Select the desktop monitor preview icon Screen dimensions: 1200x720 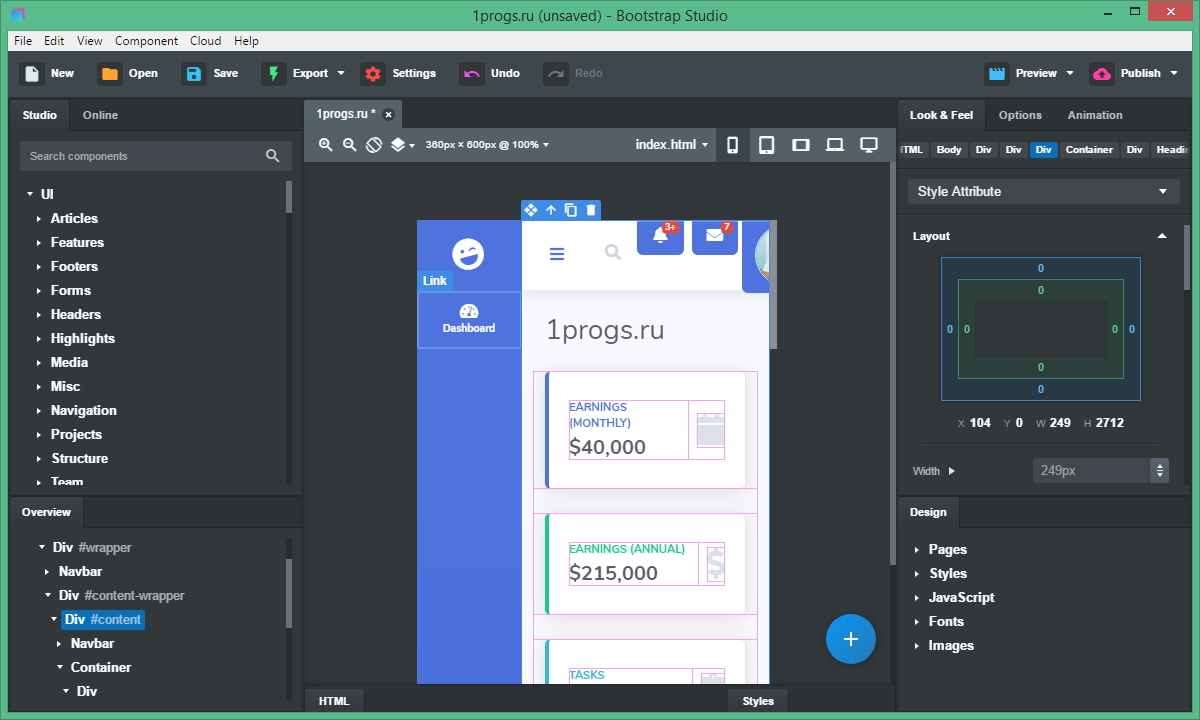(869, 145)
